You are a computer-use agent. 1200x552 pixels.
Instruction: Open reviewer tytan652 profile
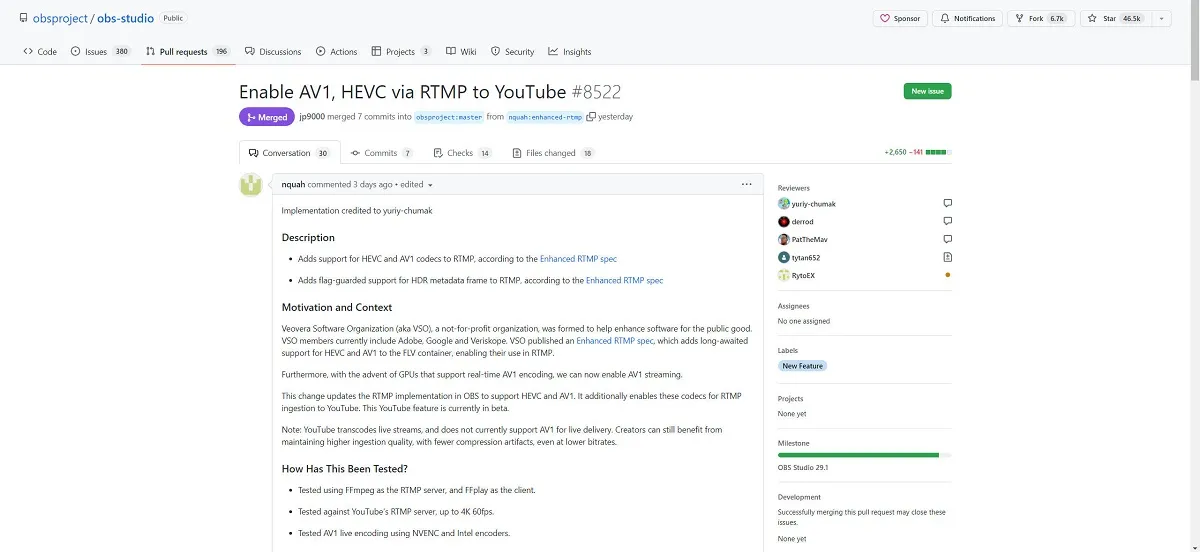click(806, 258)
